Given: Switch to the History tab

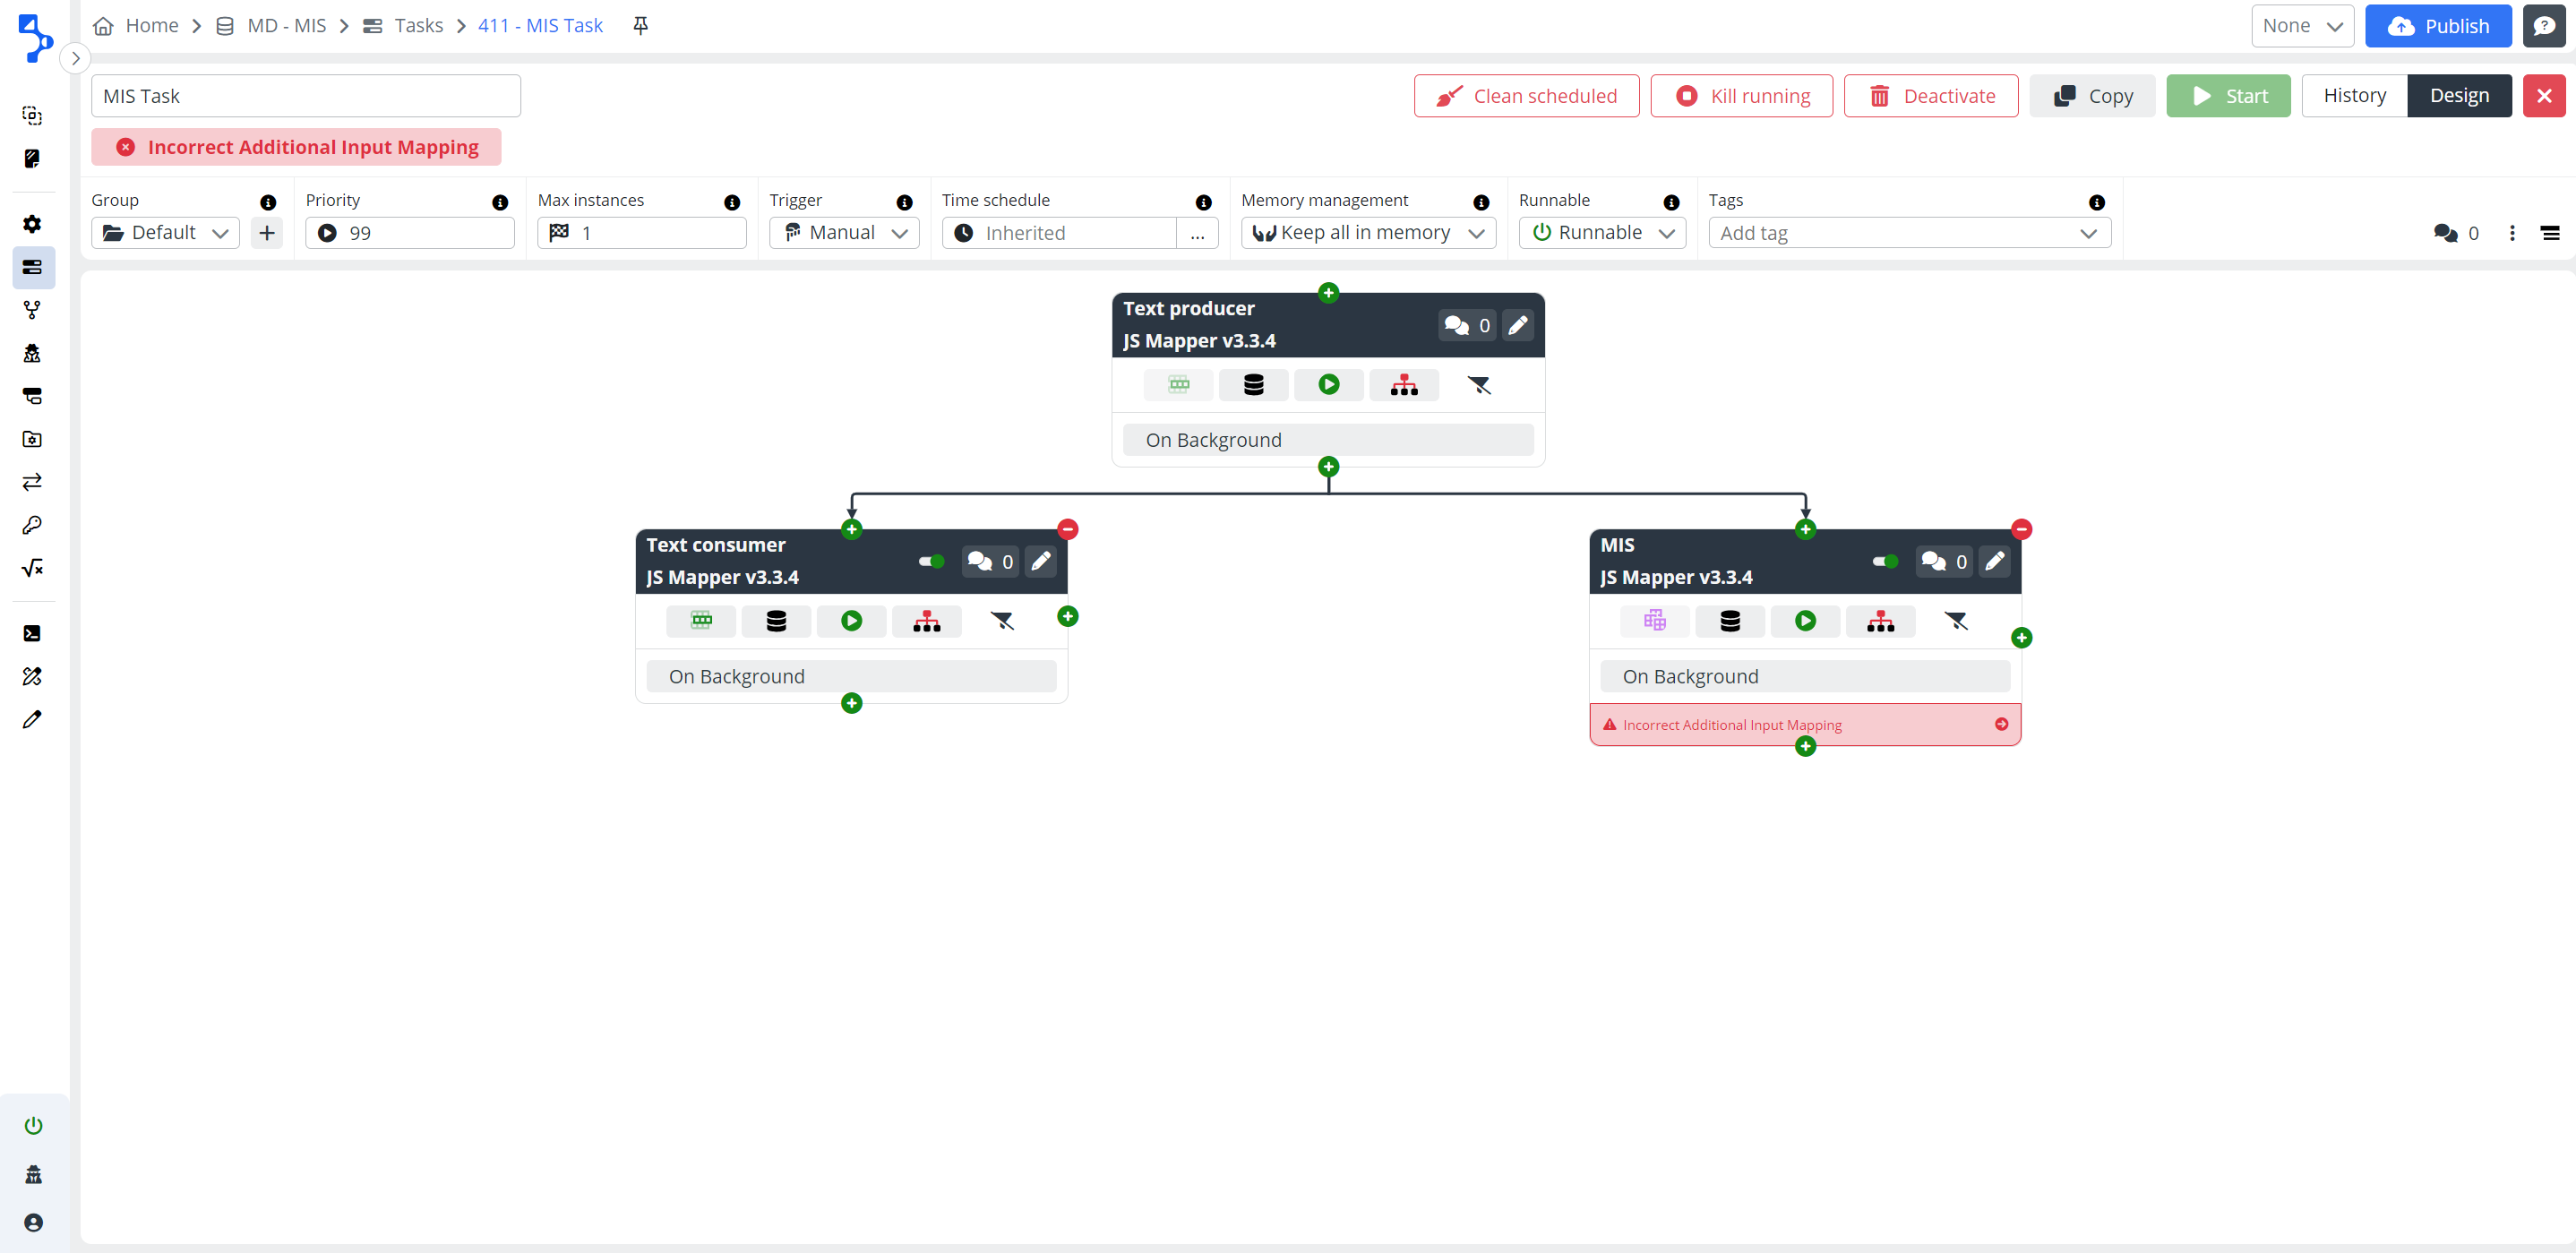Looking at the screenshot, I should coord(2353,96).
